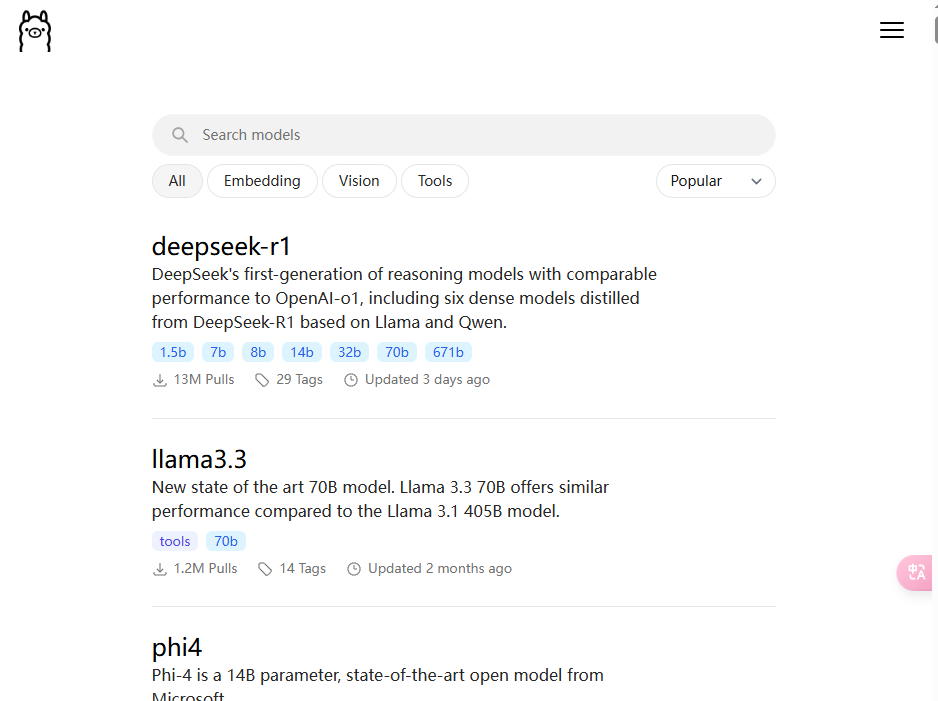Click the 70b tag of deepseek-r1
The width and height of the screenshot is (938, 701).
point(397,352)
